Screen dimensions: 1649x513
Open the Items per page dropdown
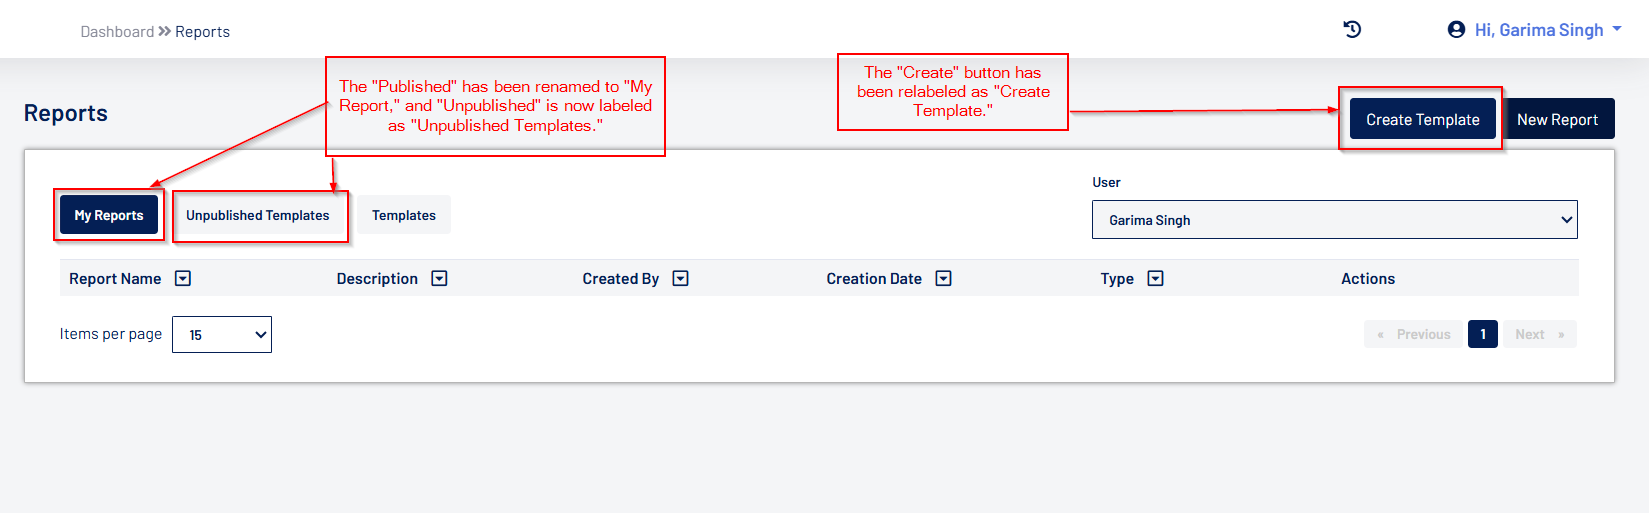click(221, 335)
